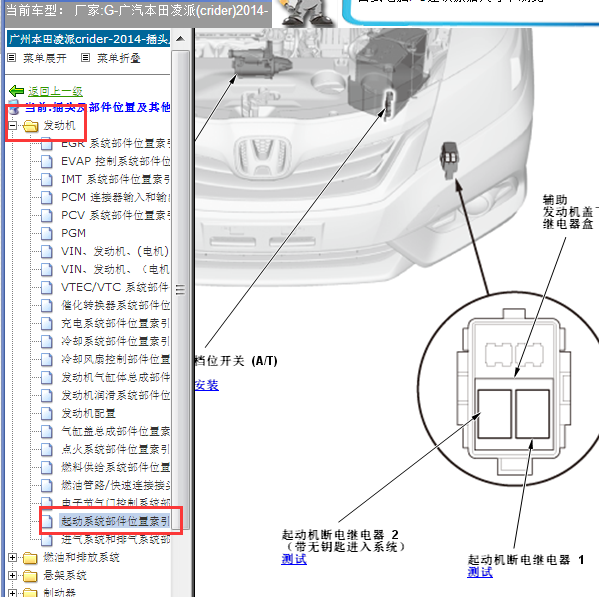
Task: Click 测试 link under 起动机断电继电器 2
Action: (294, 559)
